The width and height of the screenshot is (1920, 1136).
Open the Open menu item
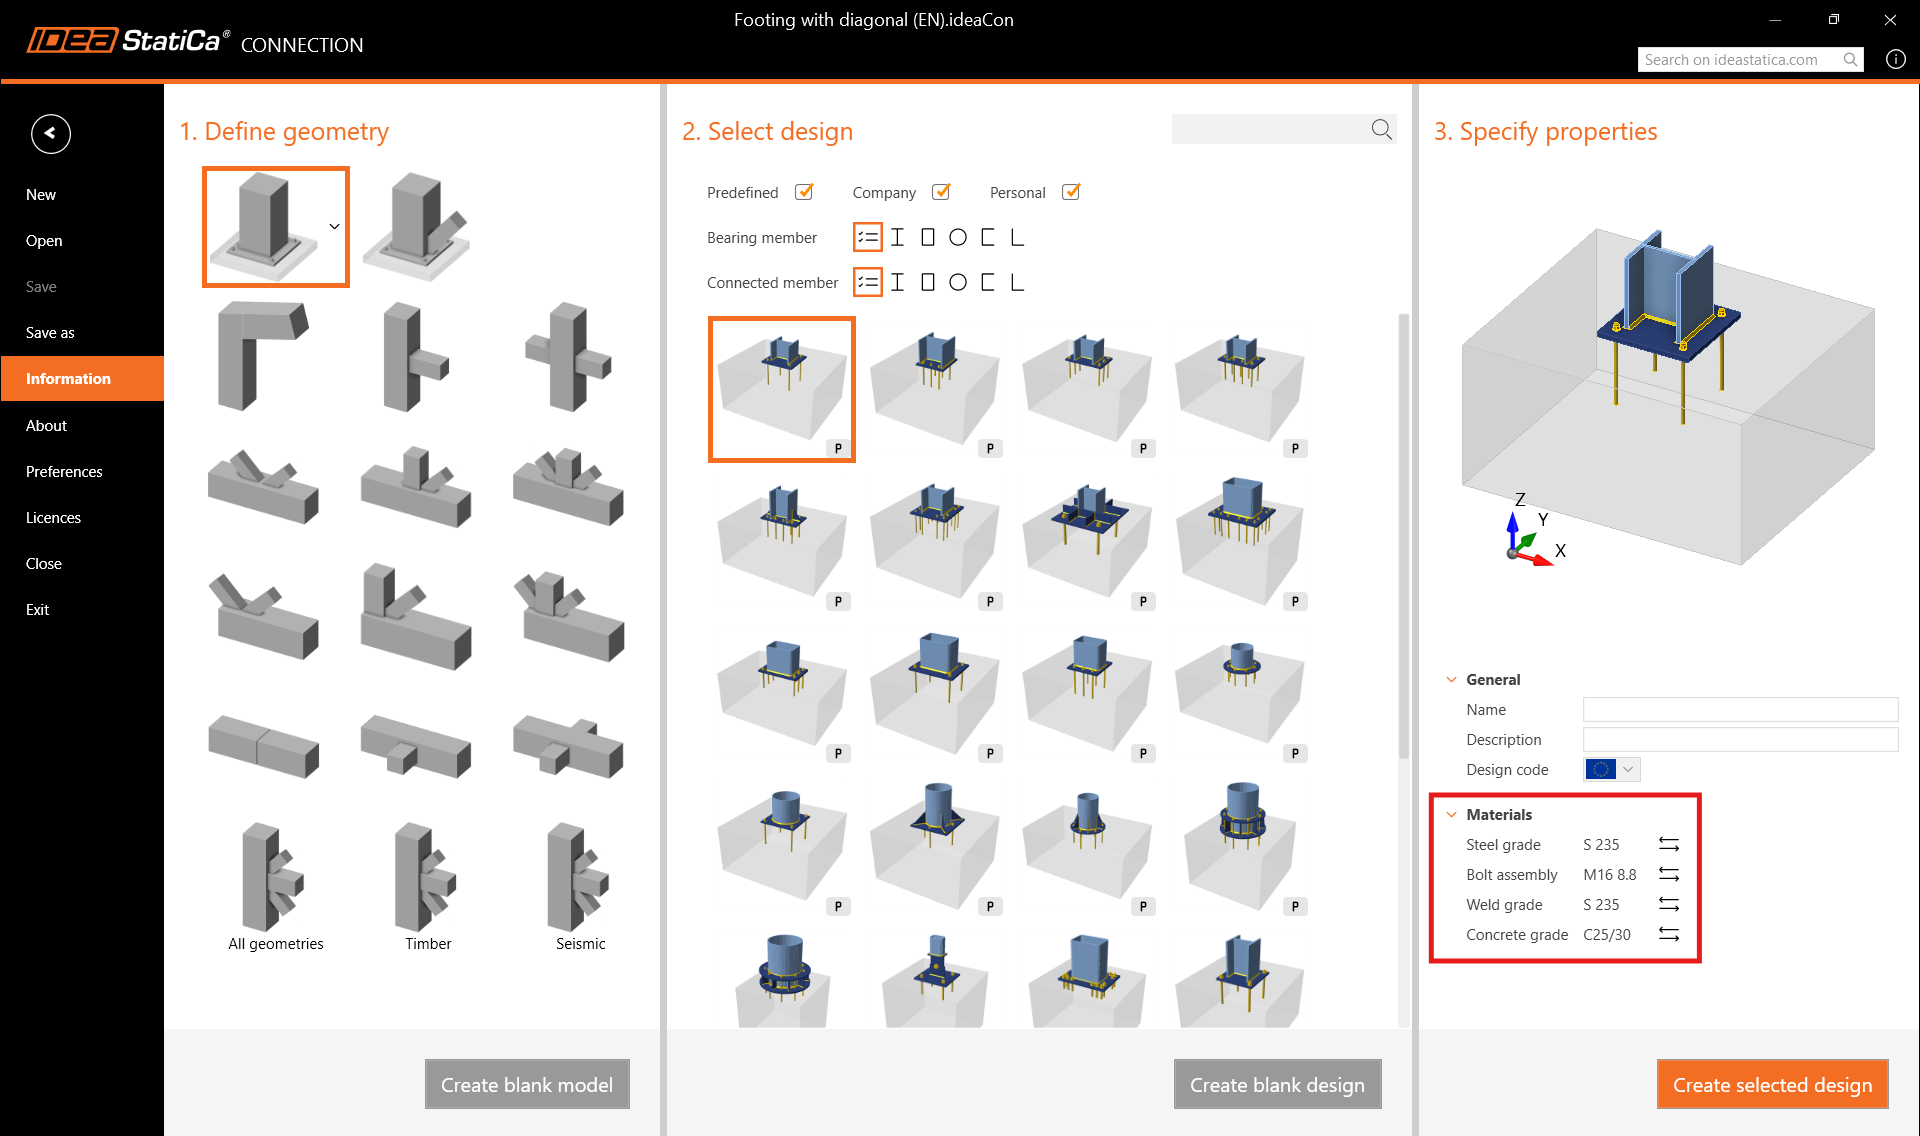coord(82,240)
